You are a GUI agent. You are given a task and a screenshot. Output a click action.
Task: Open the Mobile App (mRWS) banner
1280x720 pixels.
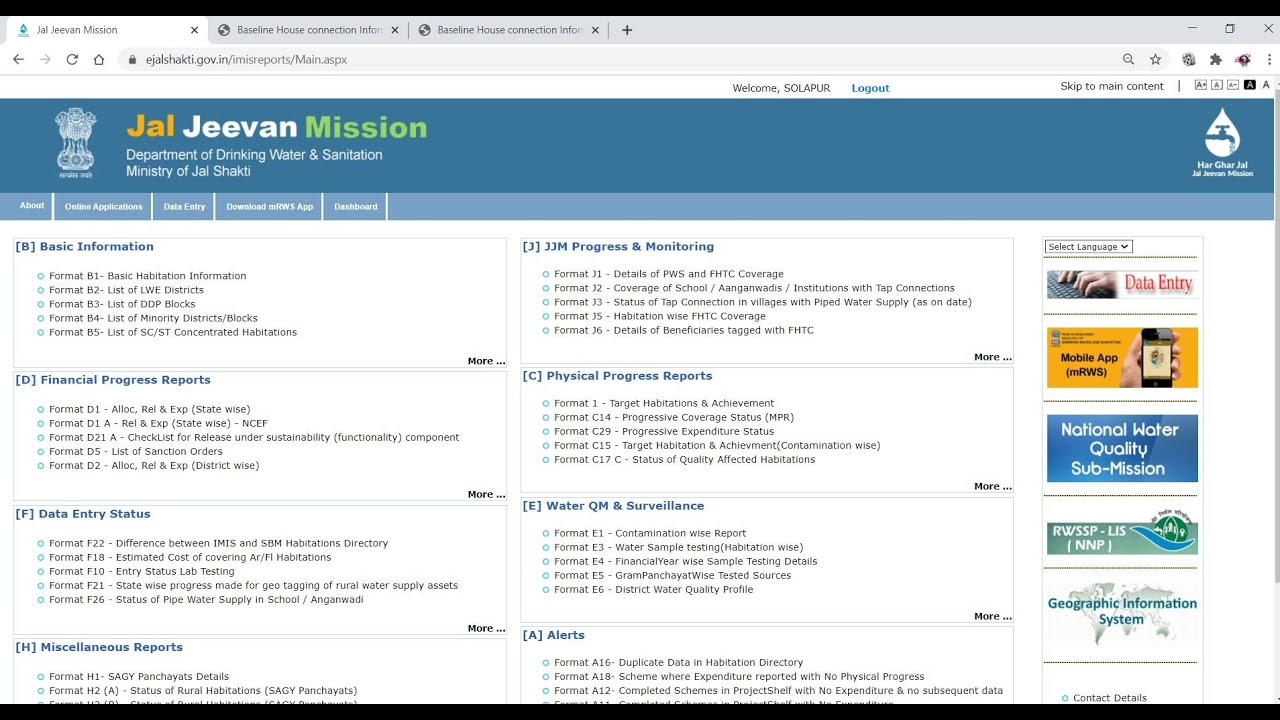coord(1122,357)
